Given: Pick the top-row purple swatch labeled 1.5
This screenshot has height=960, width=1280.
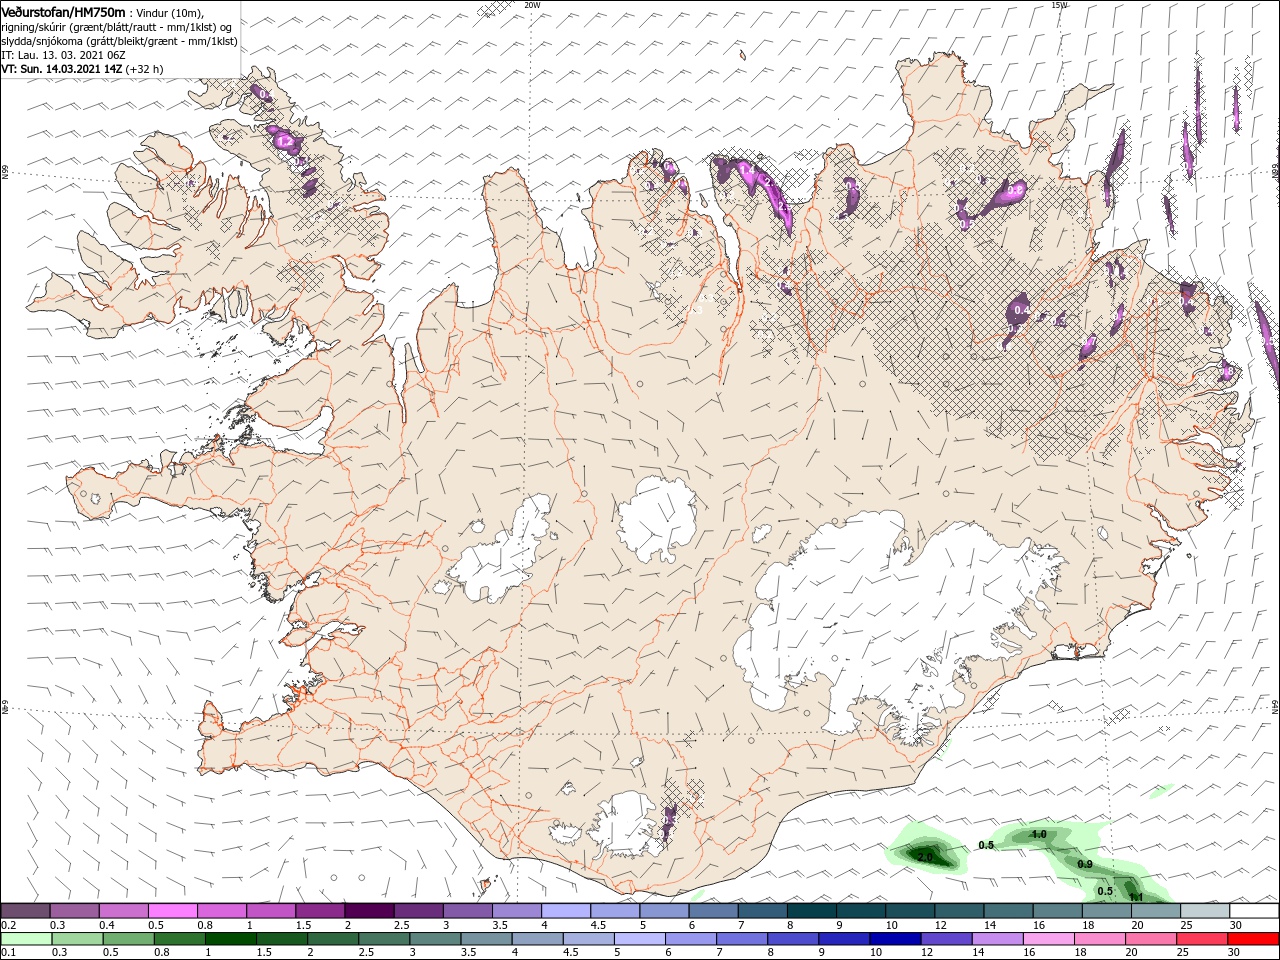Looking at the screenshot, I should (320, 910).
